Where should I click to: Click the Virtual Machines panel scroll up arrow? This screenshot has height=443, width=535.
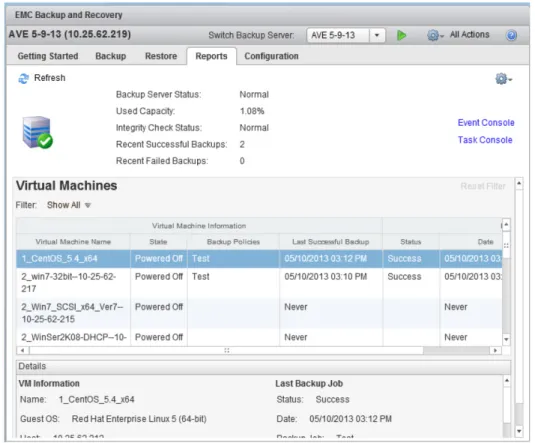(x=519, y=184)
